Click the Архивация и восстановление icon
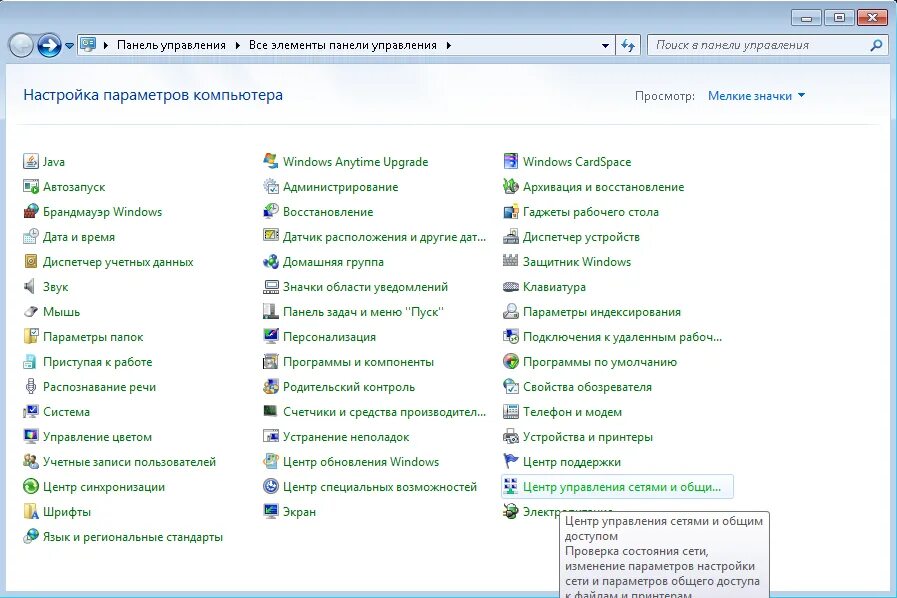Image resolution: width=897 pixels, height=598 pixels. click(x=511, y=187)
